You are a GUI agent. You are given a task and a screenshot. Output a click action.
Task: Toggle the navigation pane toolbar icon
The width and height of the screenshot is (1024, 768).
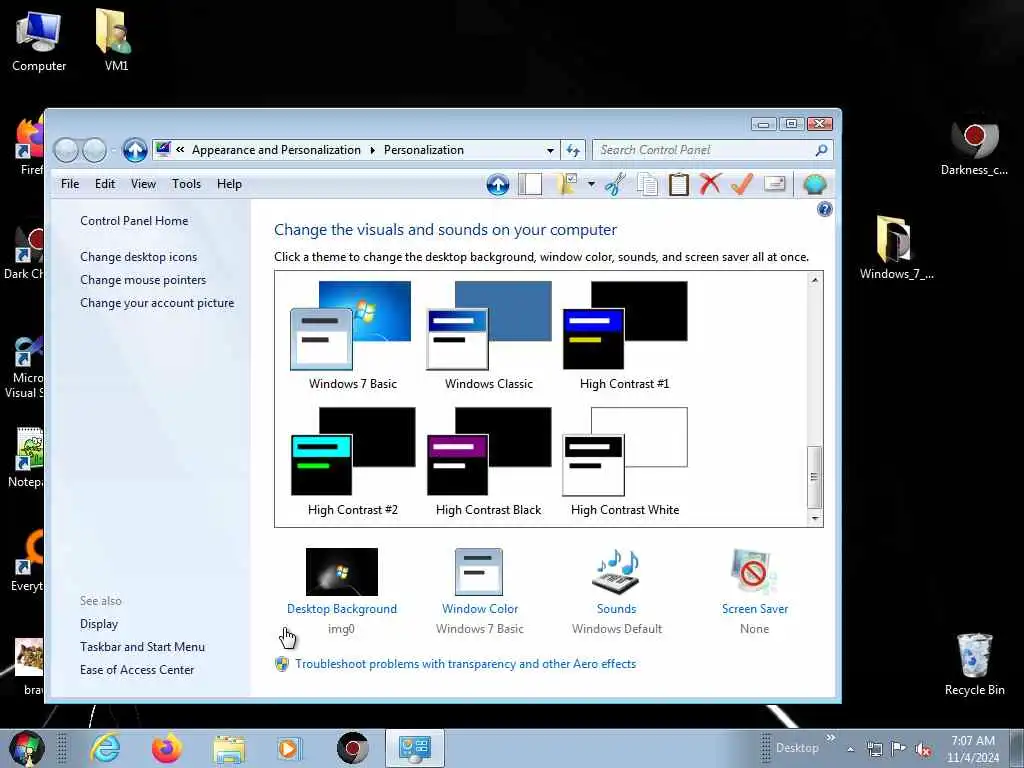[x=530, y=184]
